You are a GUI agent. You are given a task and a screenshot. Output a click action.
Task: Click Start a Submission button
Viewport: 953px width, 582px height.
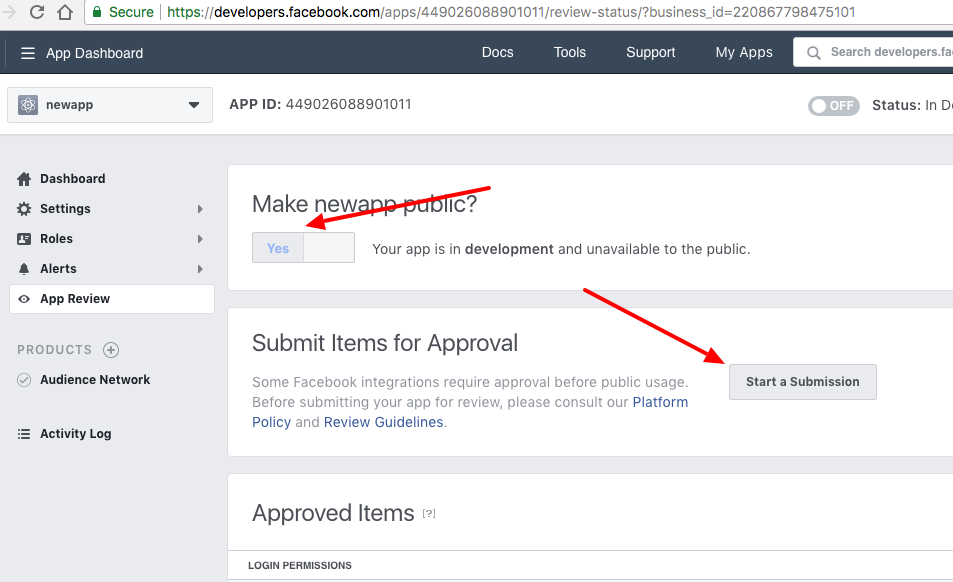(802, 382)
